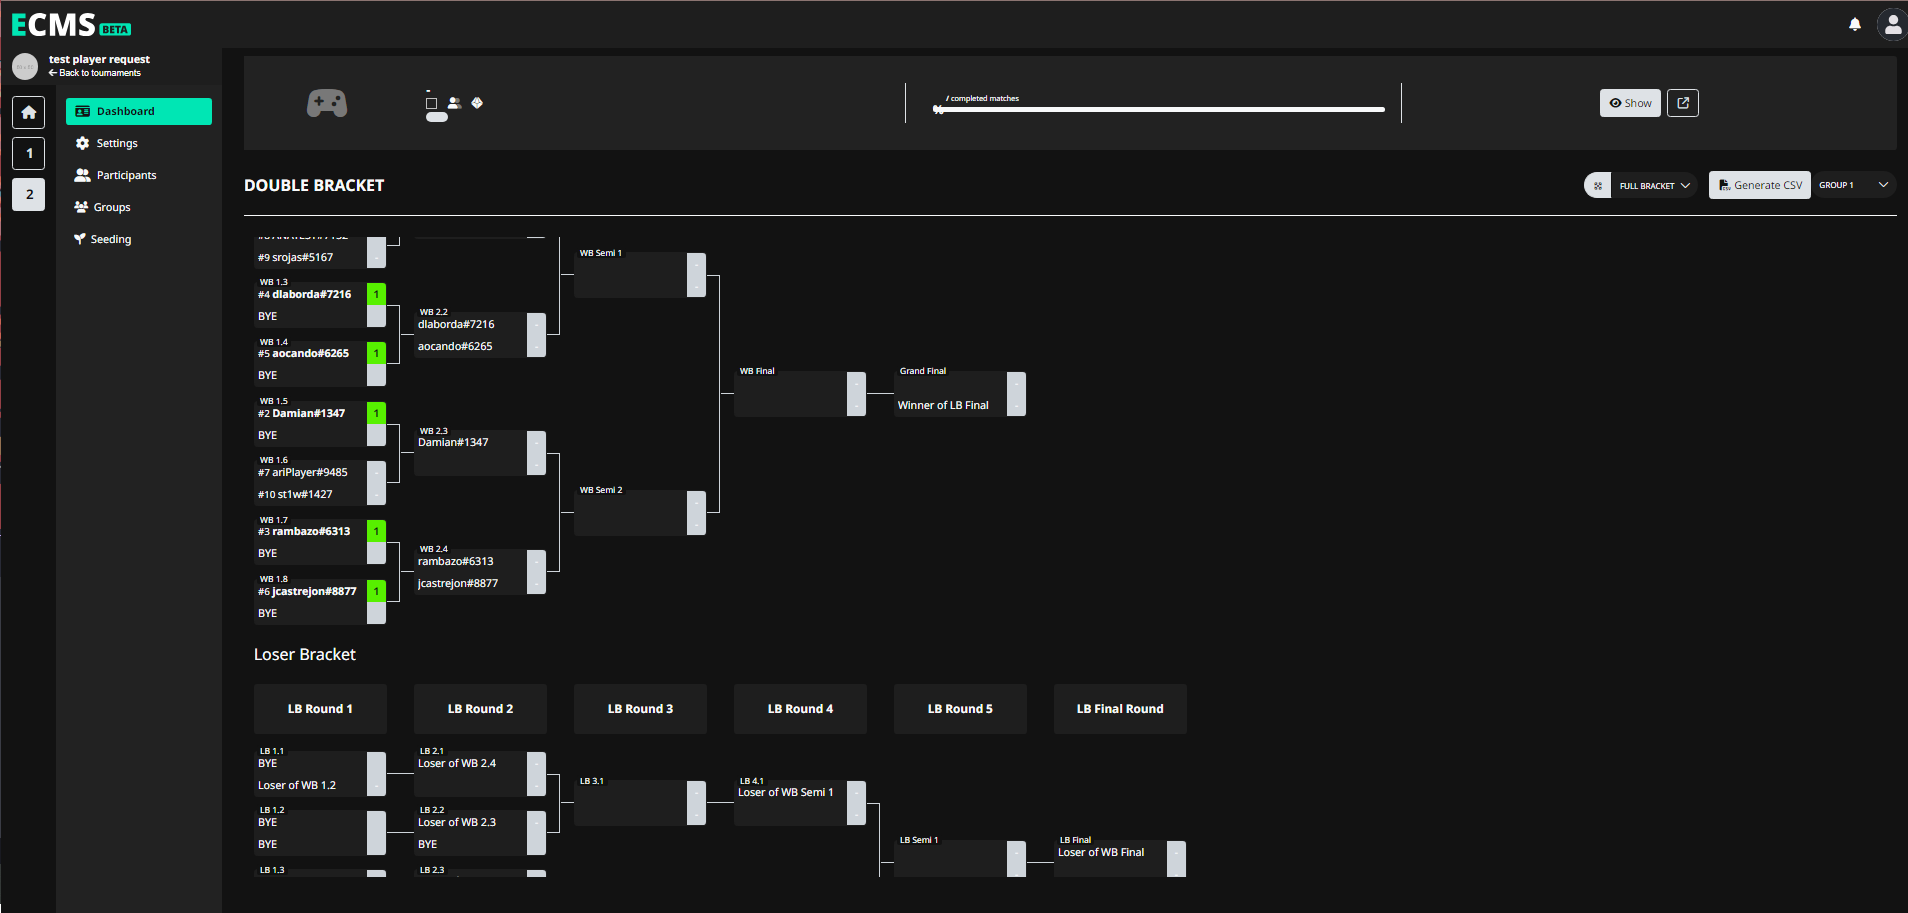Image resolution: width=1908 pixels, height=913 pixels.
Task: Click the completed matches progress bar
Action: pyautogui.click(x=1160, y=109)
